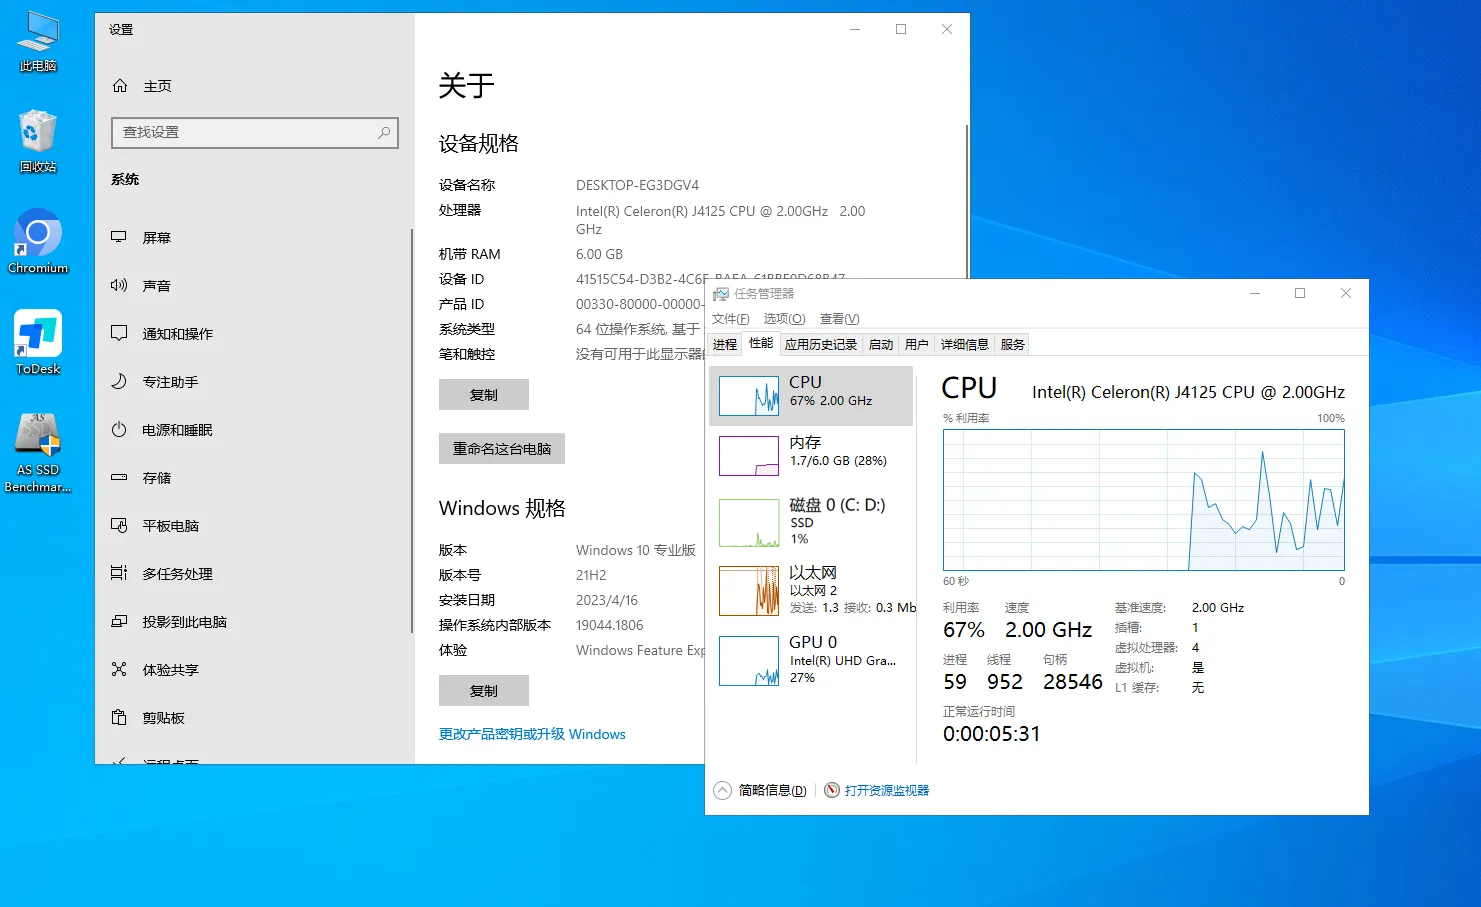Switch to the 启动 tab
This screenshot has width=1481, height=907.
click(881, 344)
